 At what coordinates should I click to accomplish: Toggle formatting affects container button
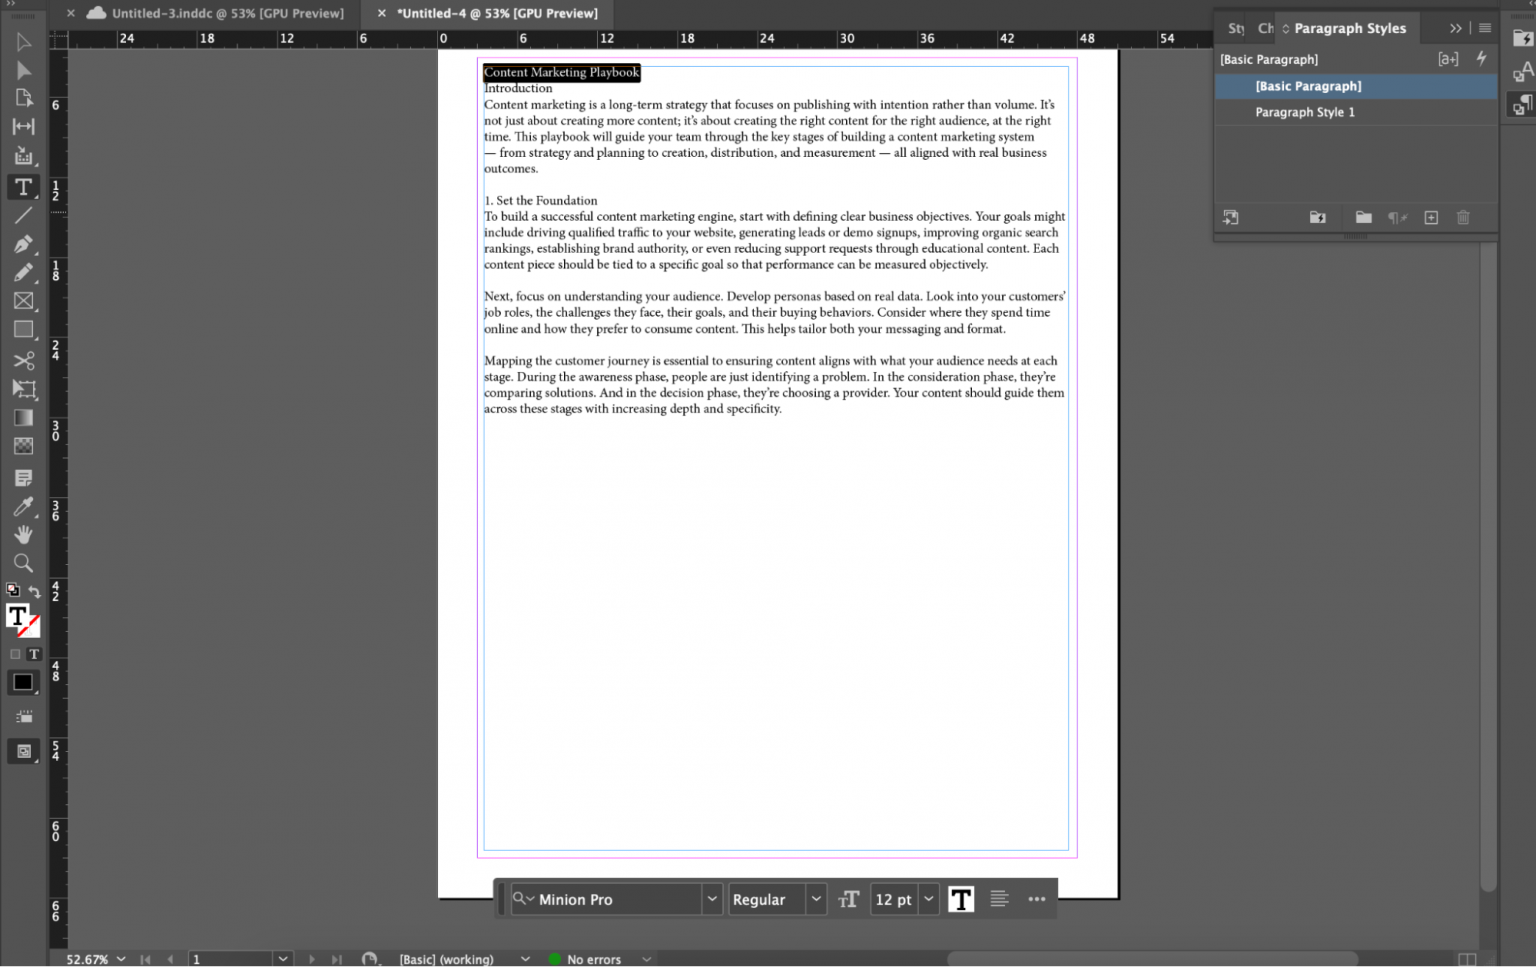click(15, 654)
